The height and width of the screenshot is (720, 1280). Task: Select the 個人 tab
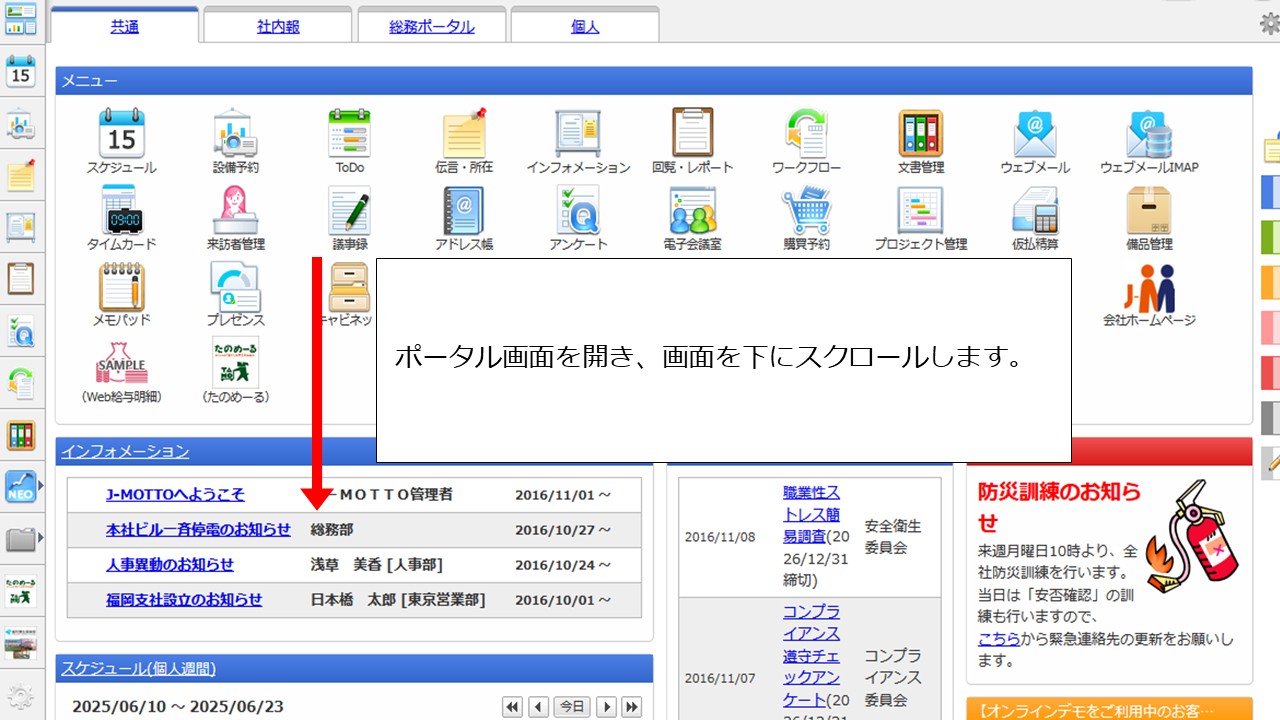point(584,27)
